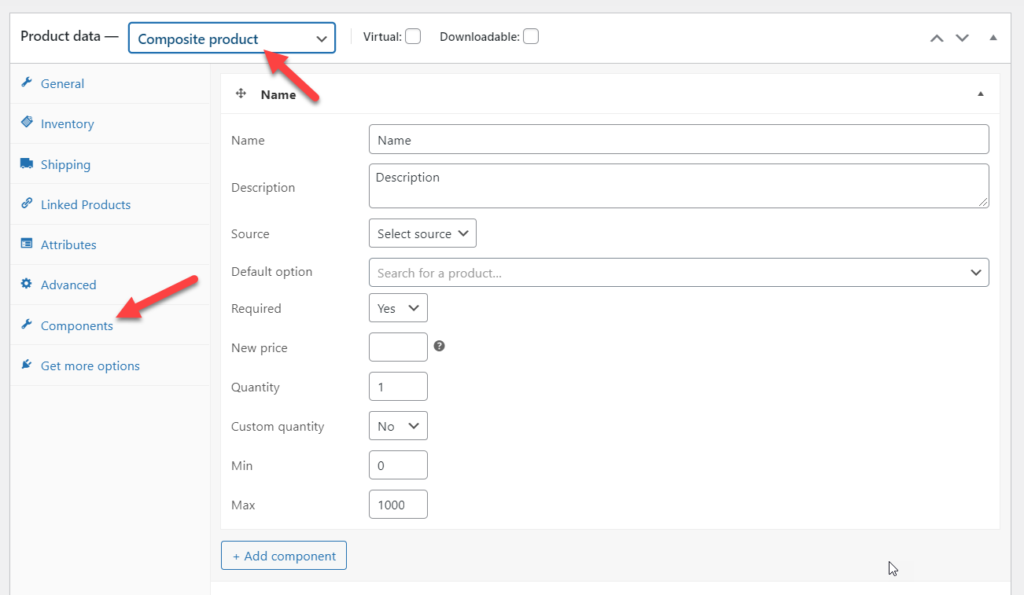Click the Add component button

tap(283, 555)
